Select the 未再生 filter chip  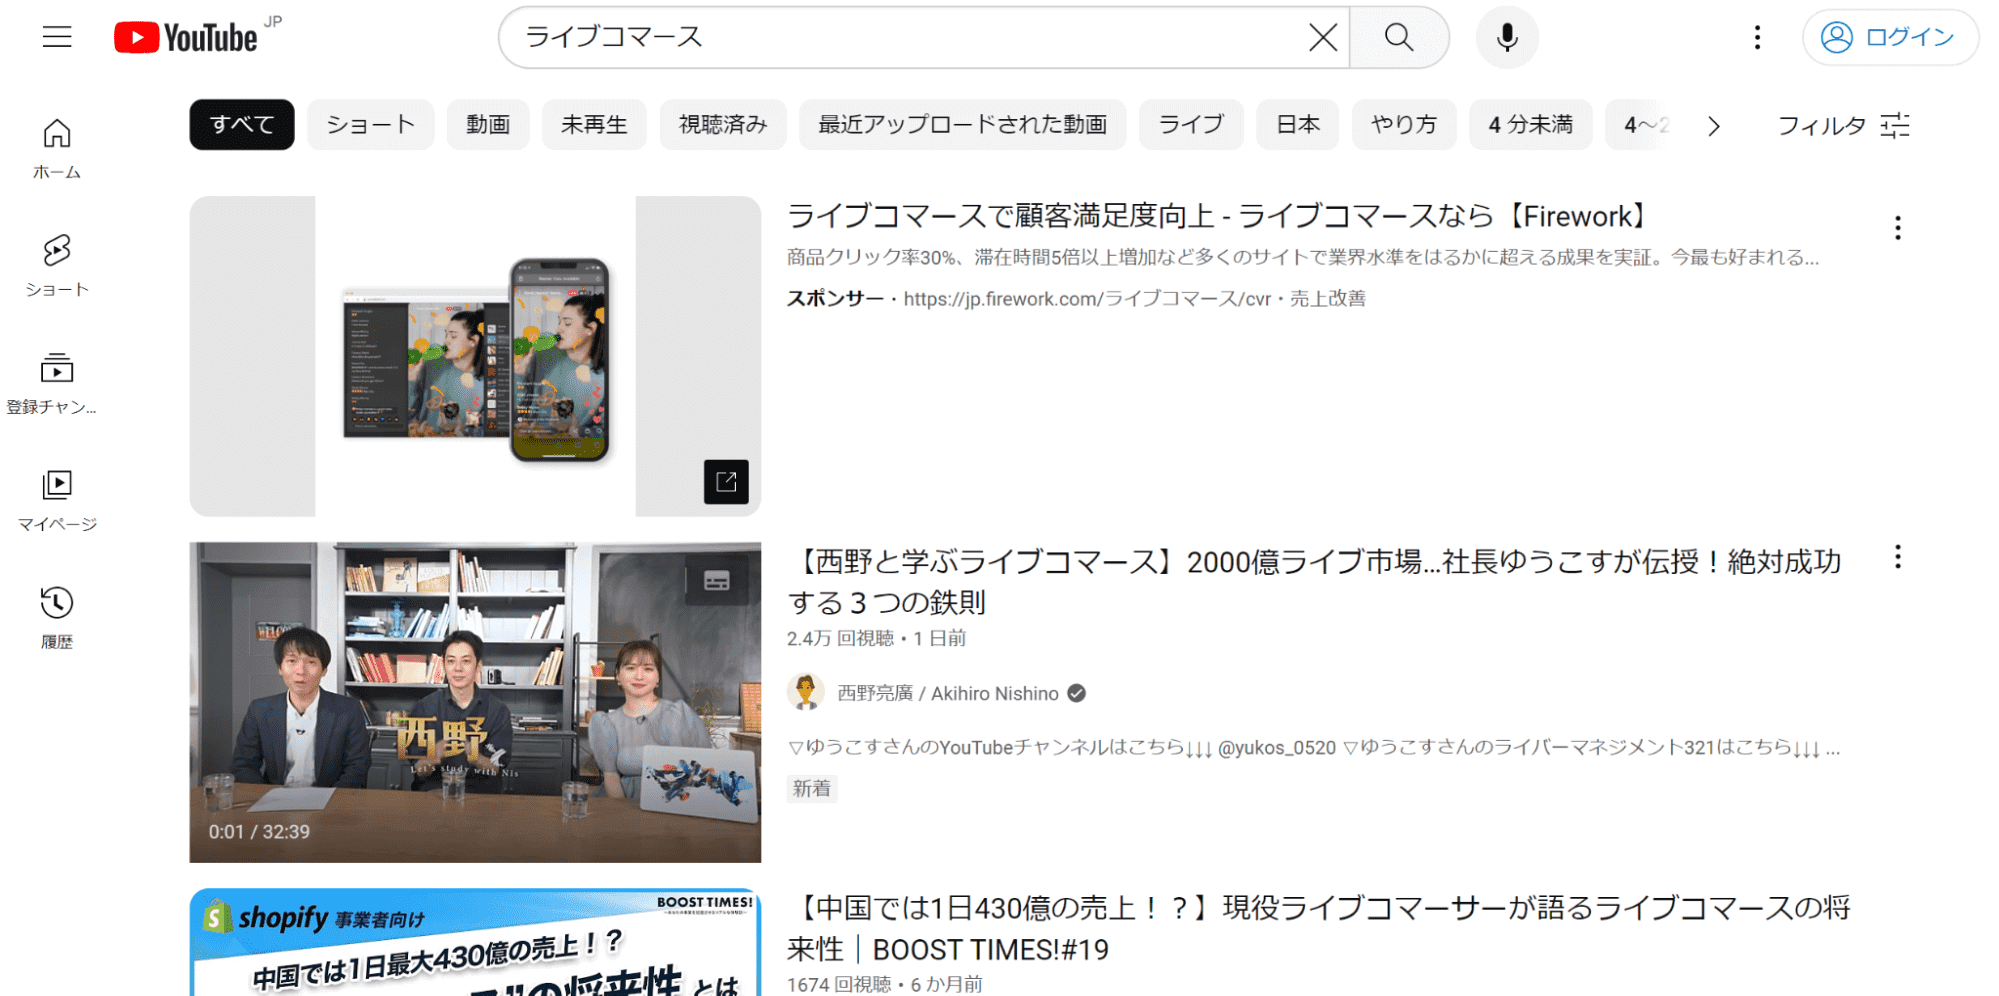[x=594, y=124]
